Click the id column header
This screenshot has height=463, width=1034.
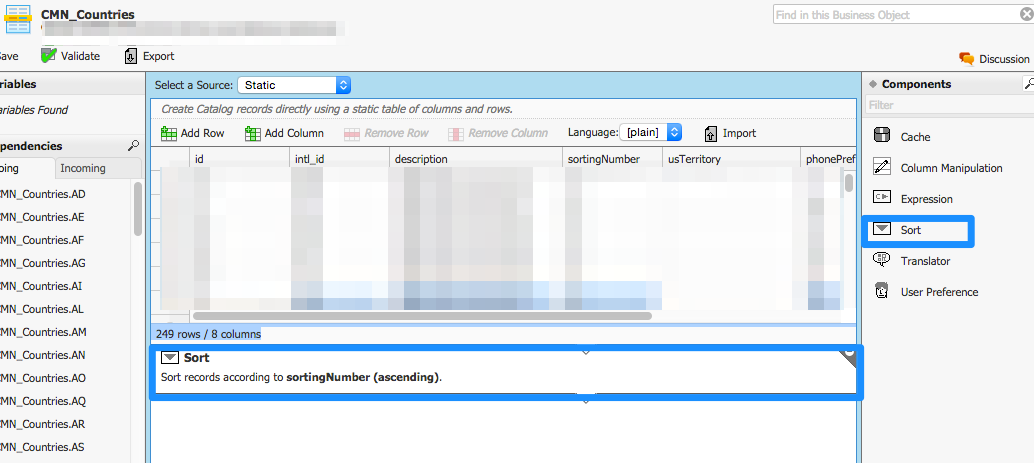pyautogui.click(x=239, y=159)
